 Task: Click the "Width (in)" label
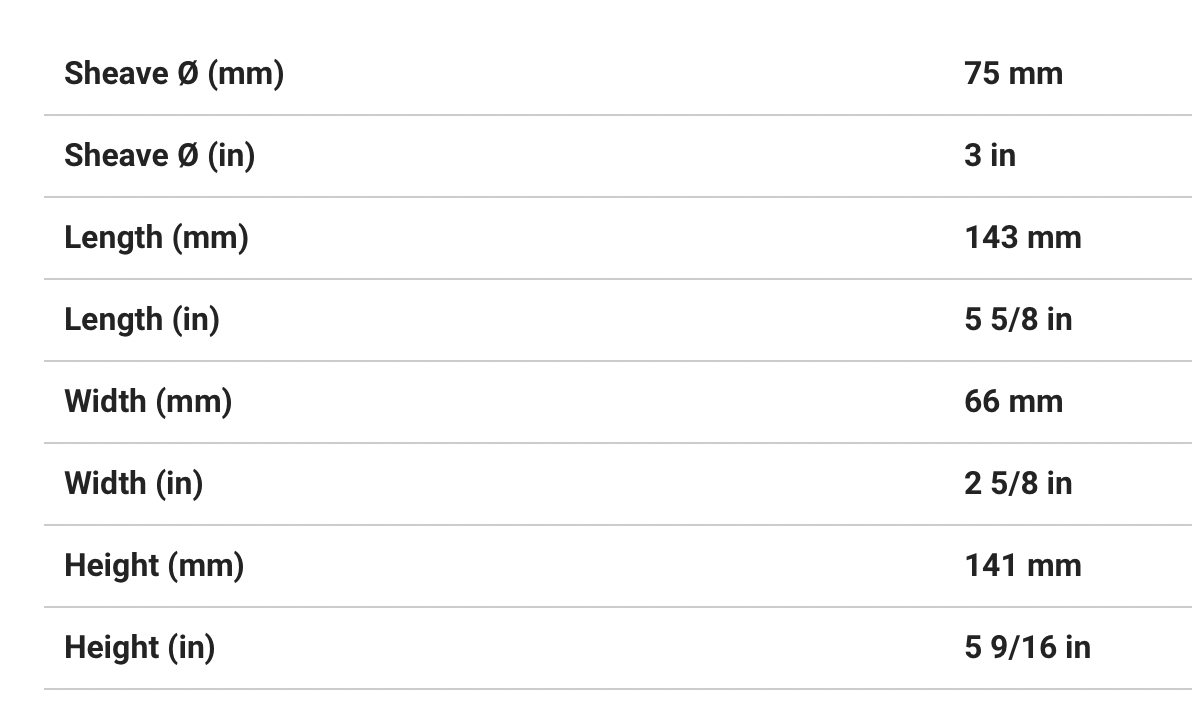pos(133,483)
